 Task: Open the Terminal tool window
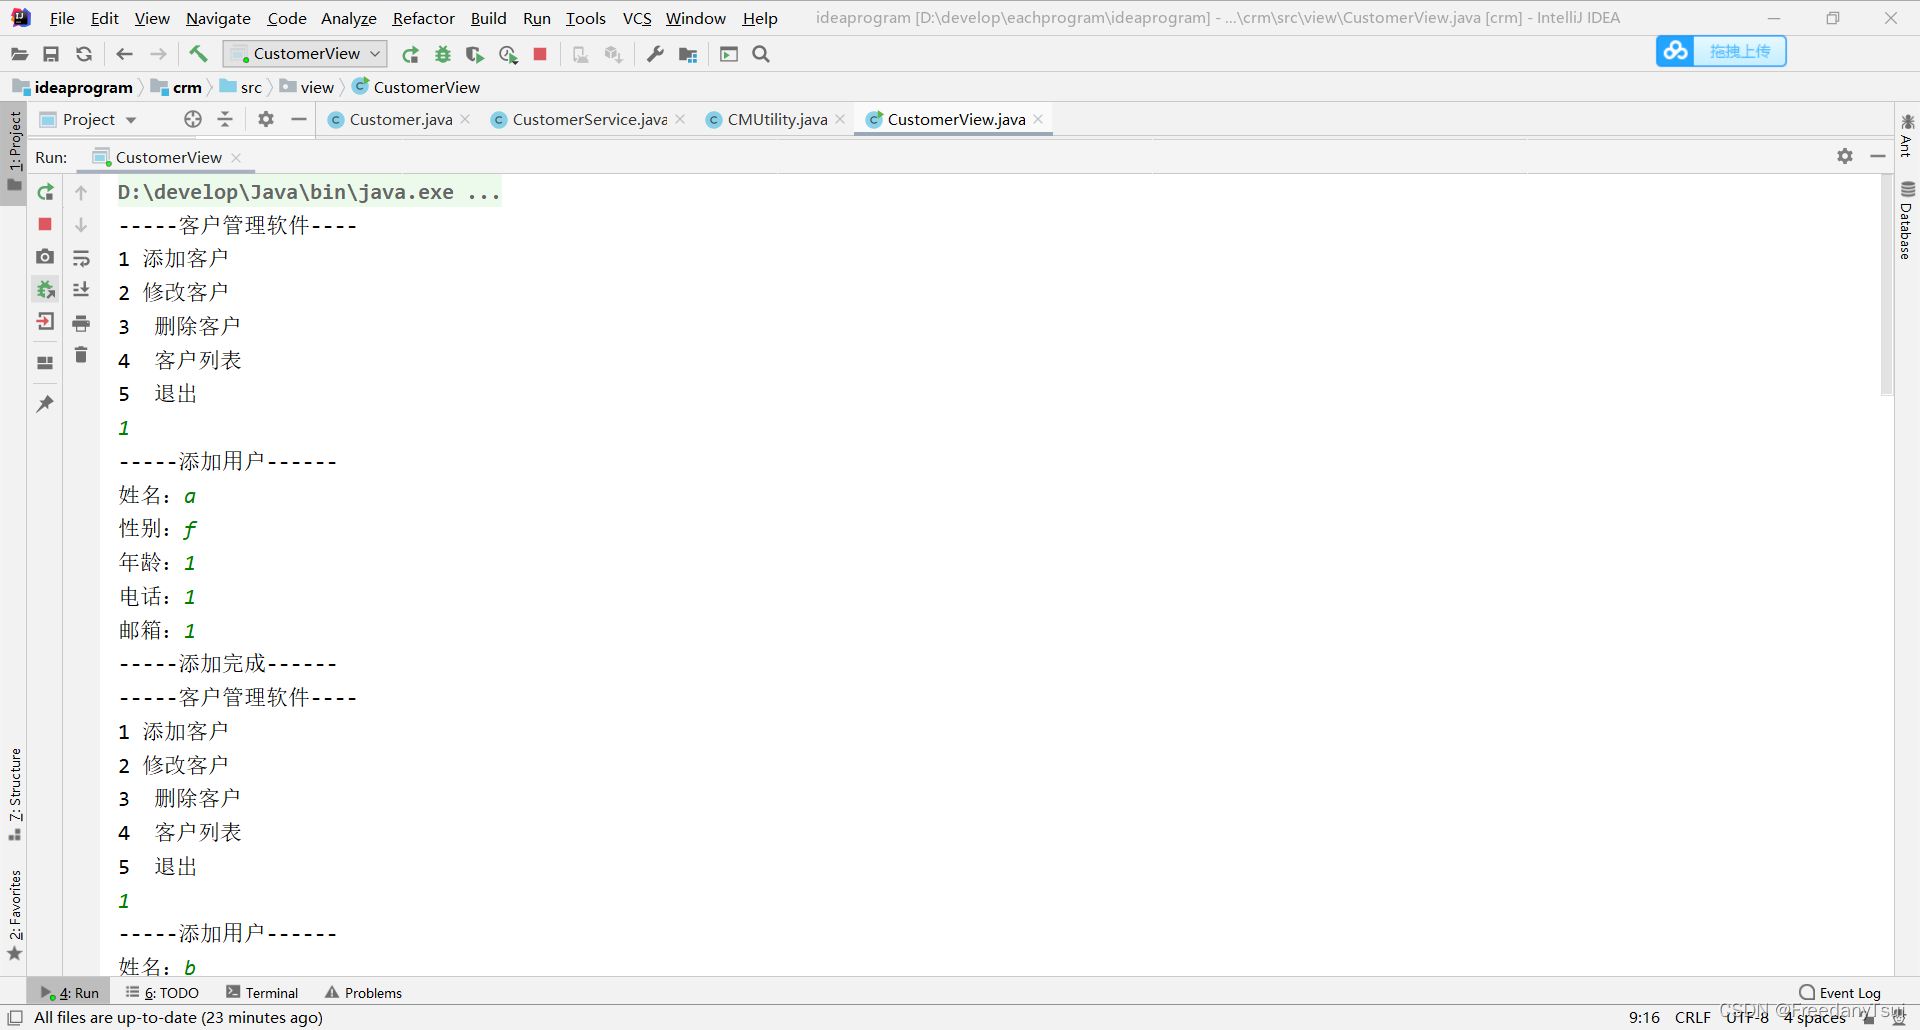coord(262,993)
